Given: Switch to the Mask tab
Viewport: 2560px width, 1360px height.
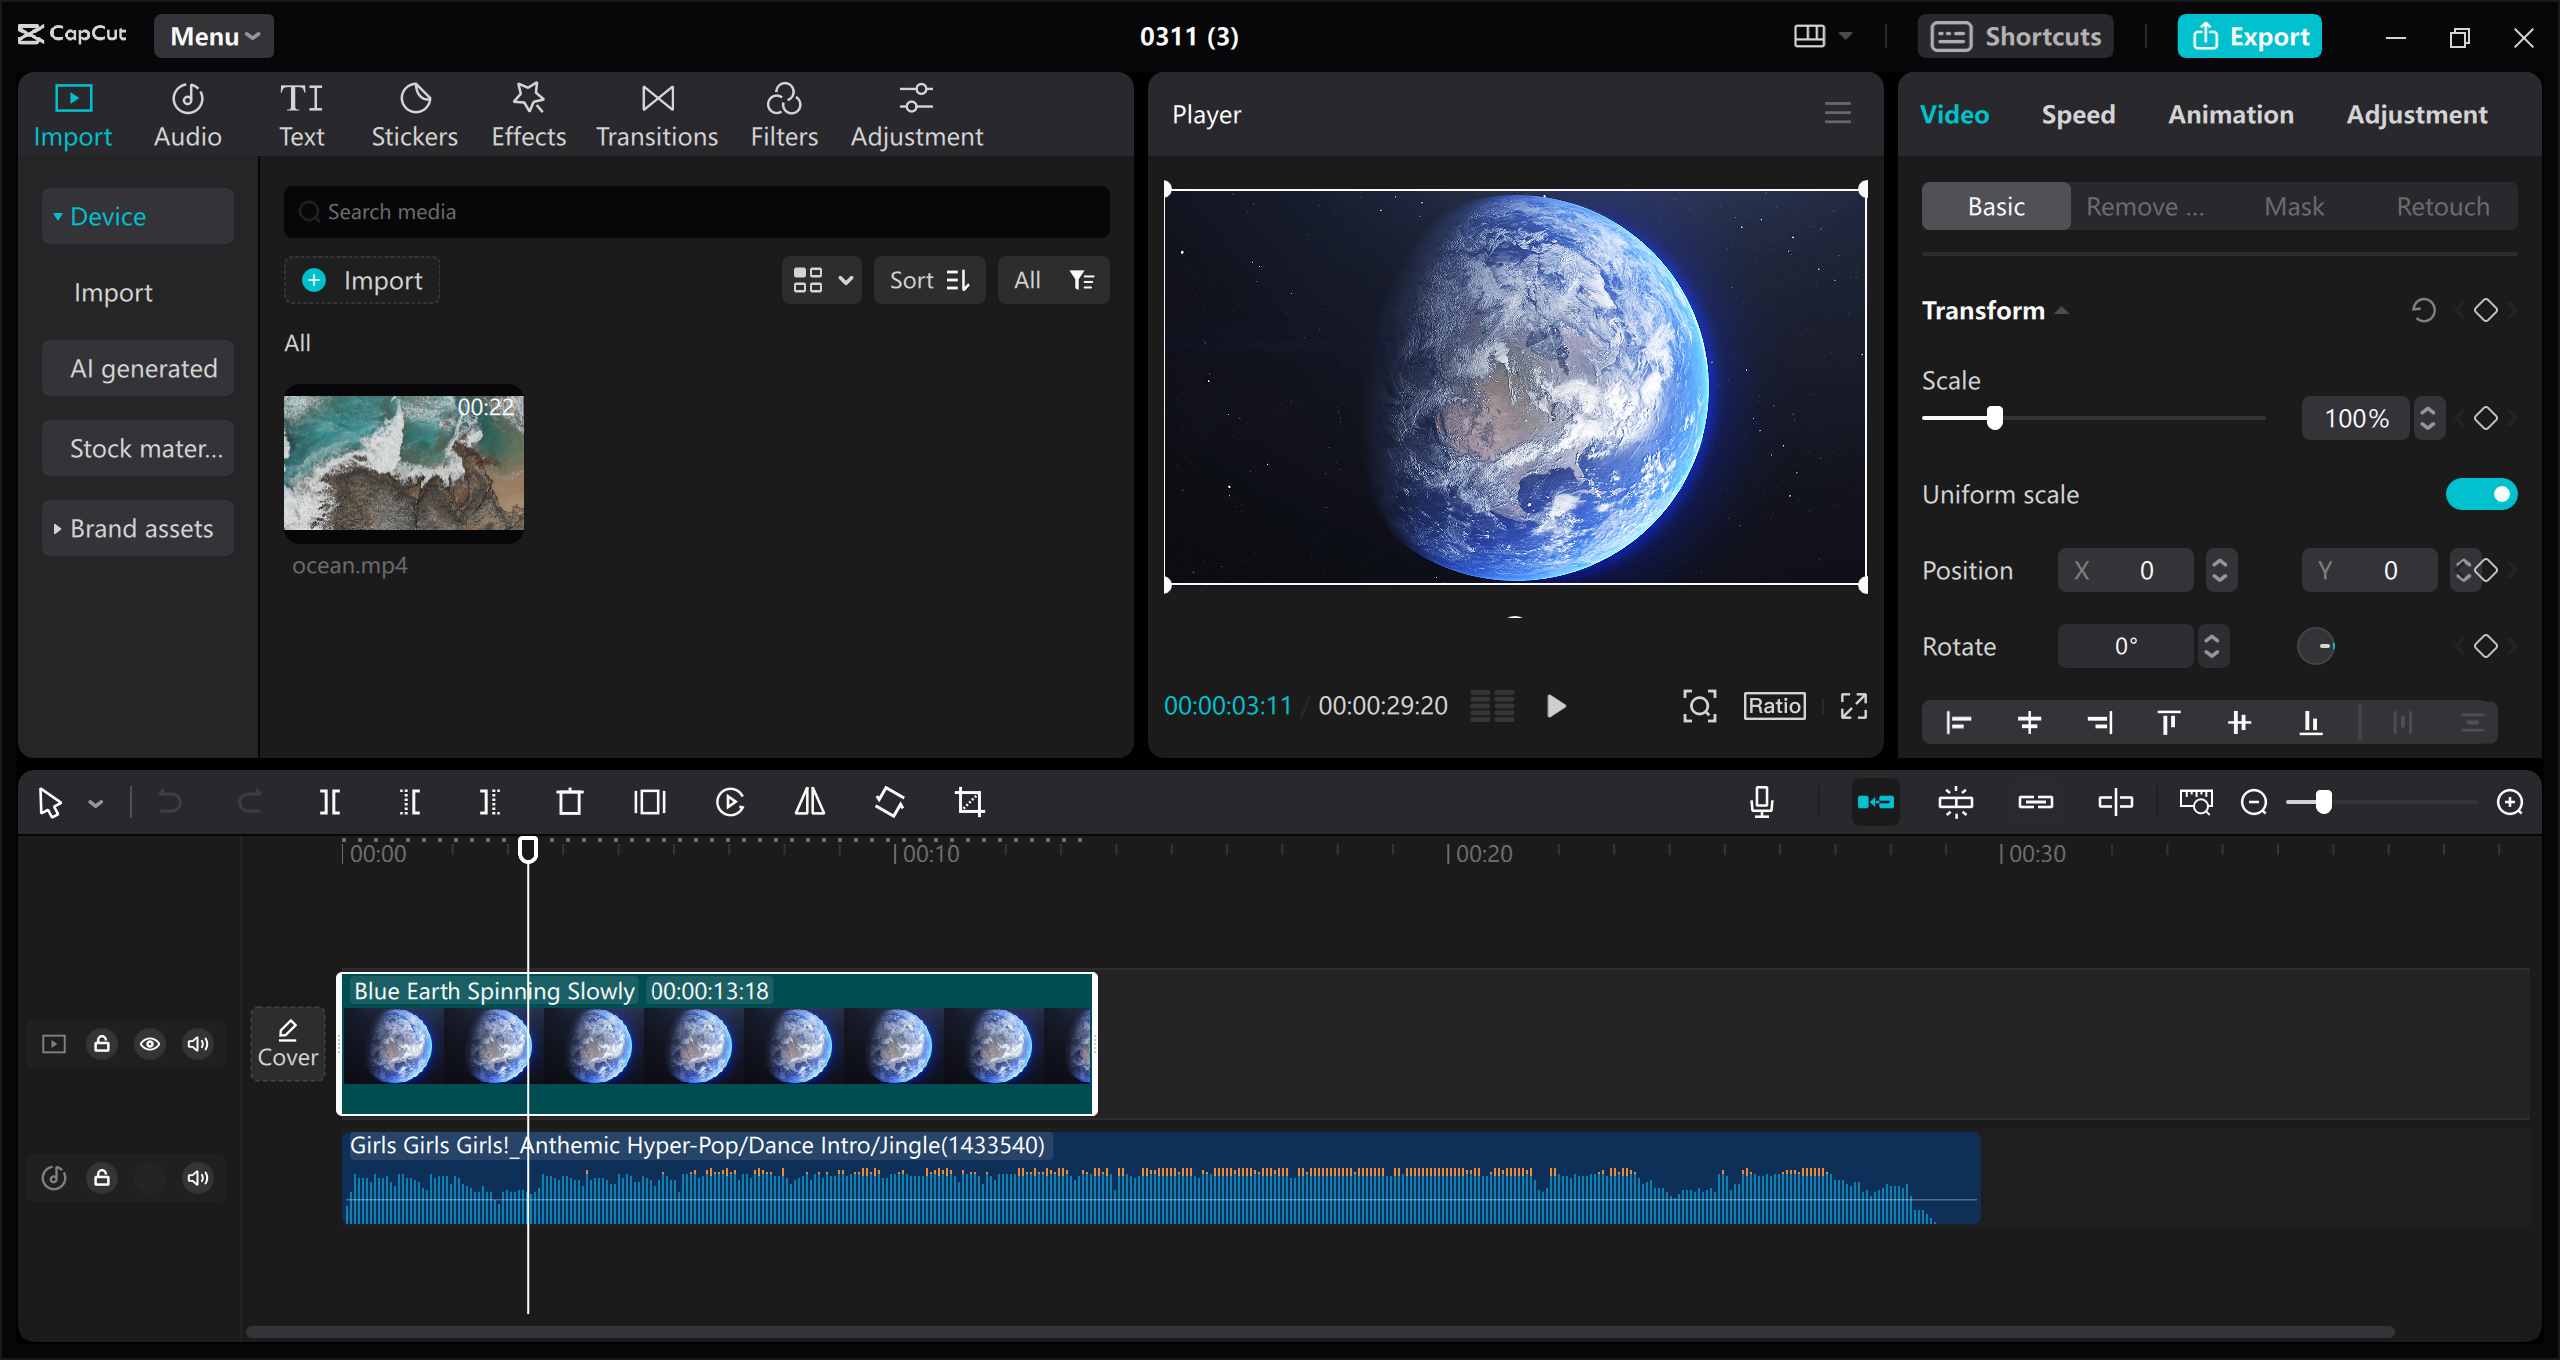Looking at the screenshot, I should 2294,206.
